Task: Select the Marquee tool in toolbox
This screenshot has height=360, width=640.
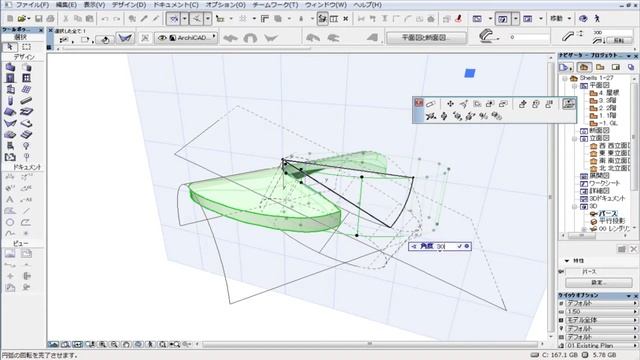Action: pos(26,47)
